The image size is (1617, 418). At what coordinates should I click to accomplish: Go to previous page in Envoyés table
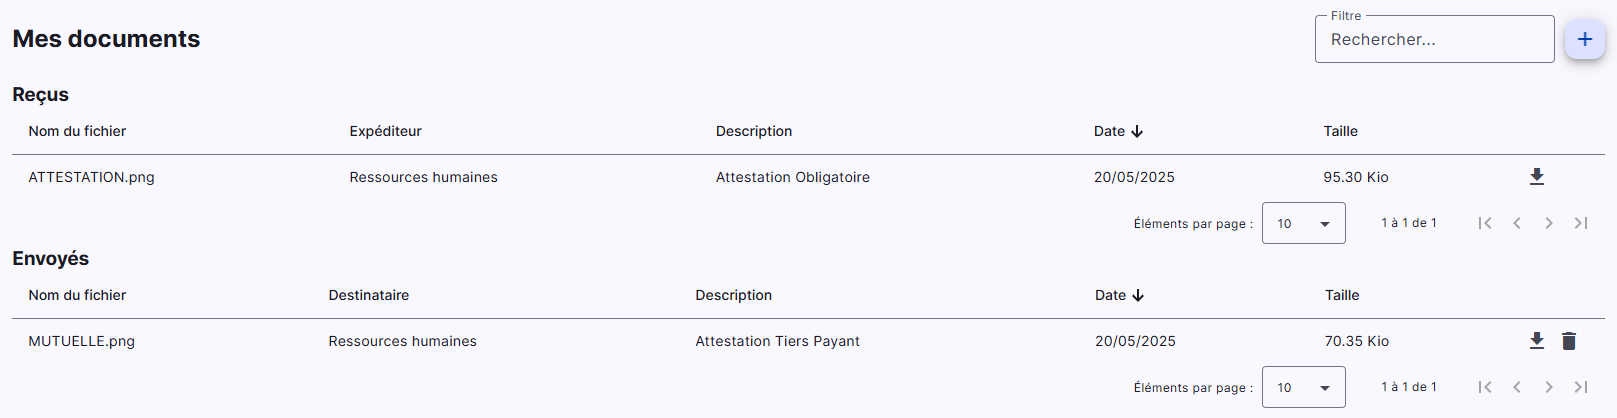tap(1517, 387)
